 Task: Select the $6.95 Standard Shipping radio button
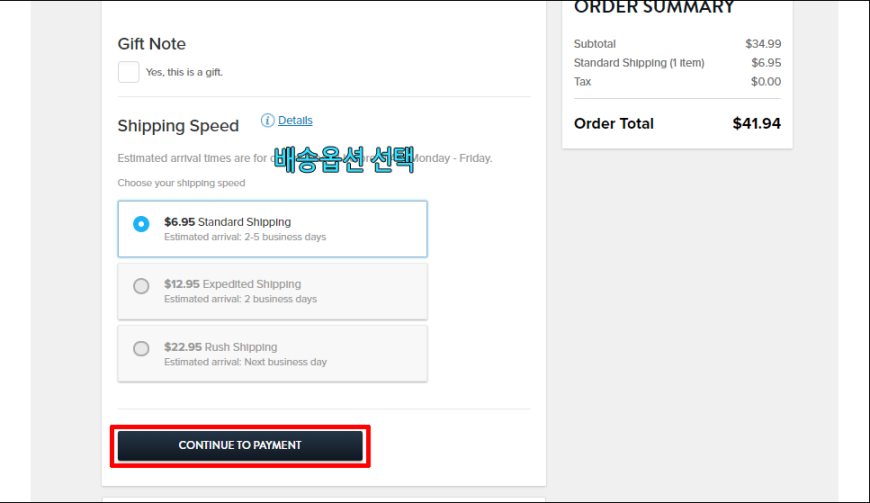(x=141, y=224)
